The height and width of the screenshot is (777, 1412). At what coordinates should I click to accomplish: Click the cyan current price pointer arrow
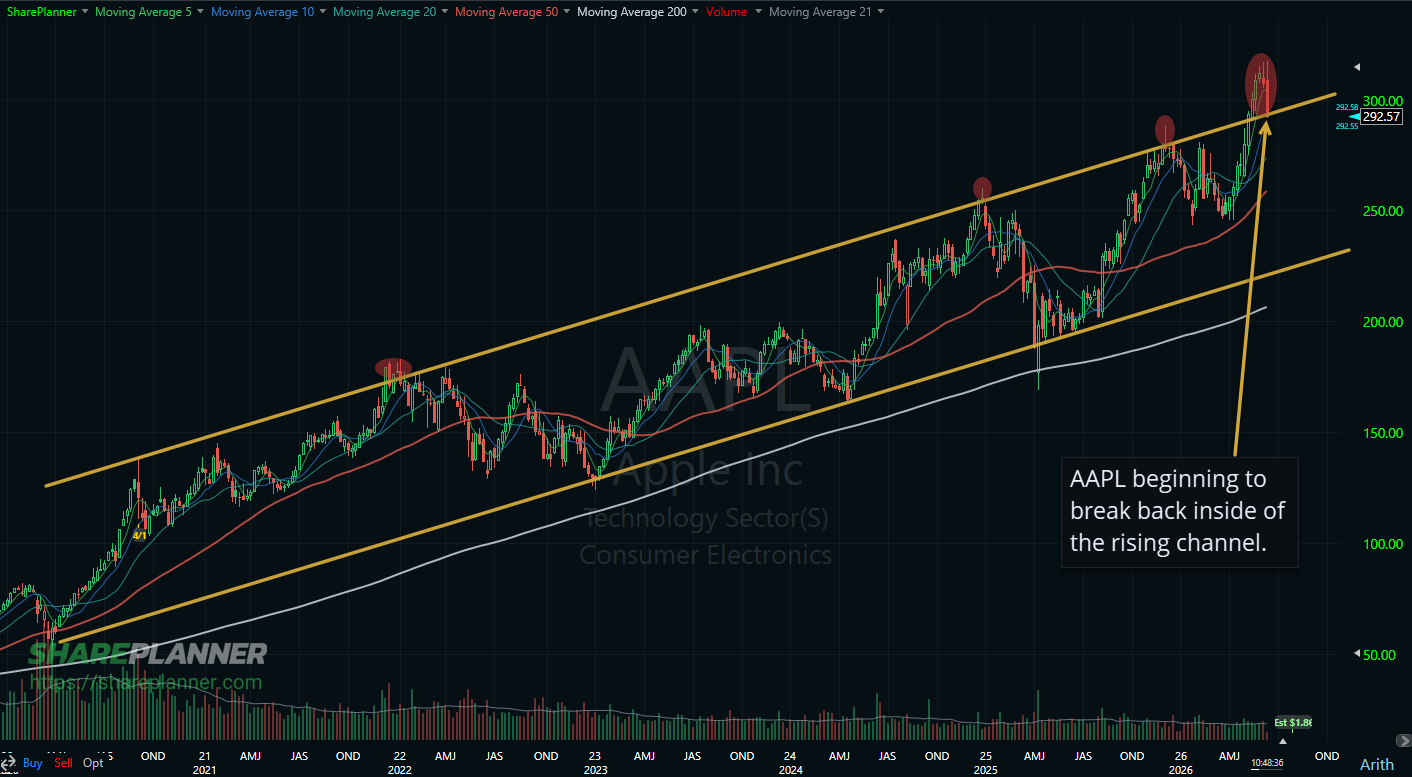click(x=1354, y=117)
